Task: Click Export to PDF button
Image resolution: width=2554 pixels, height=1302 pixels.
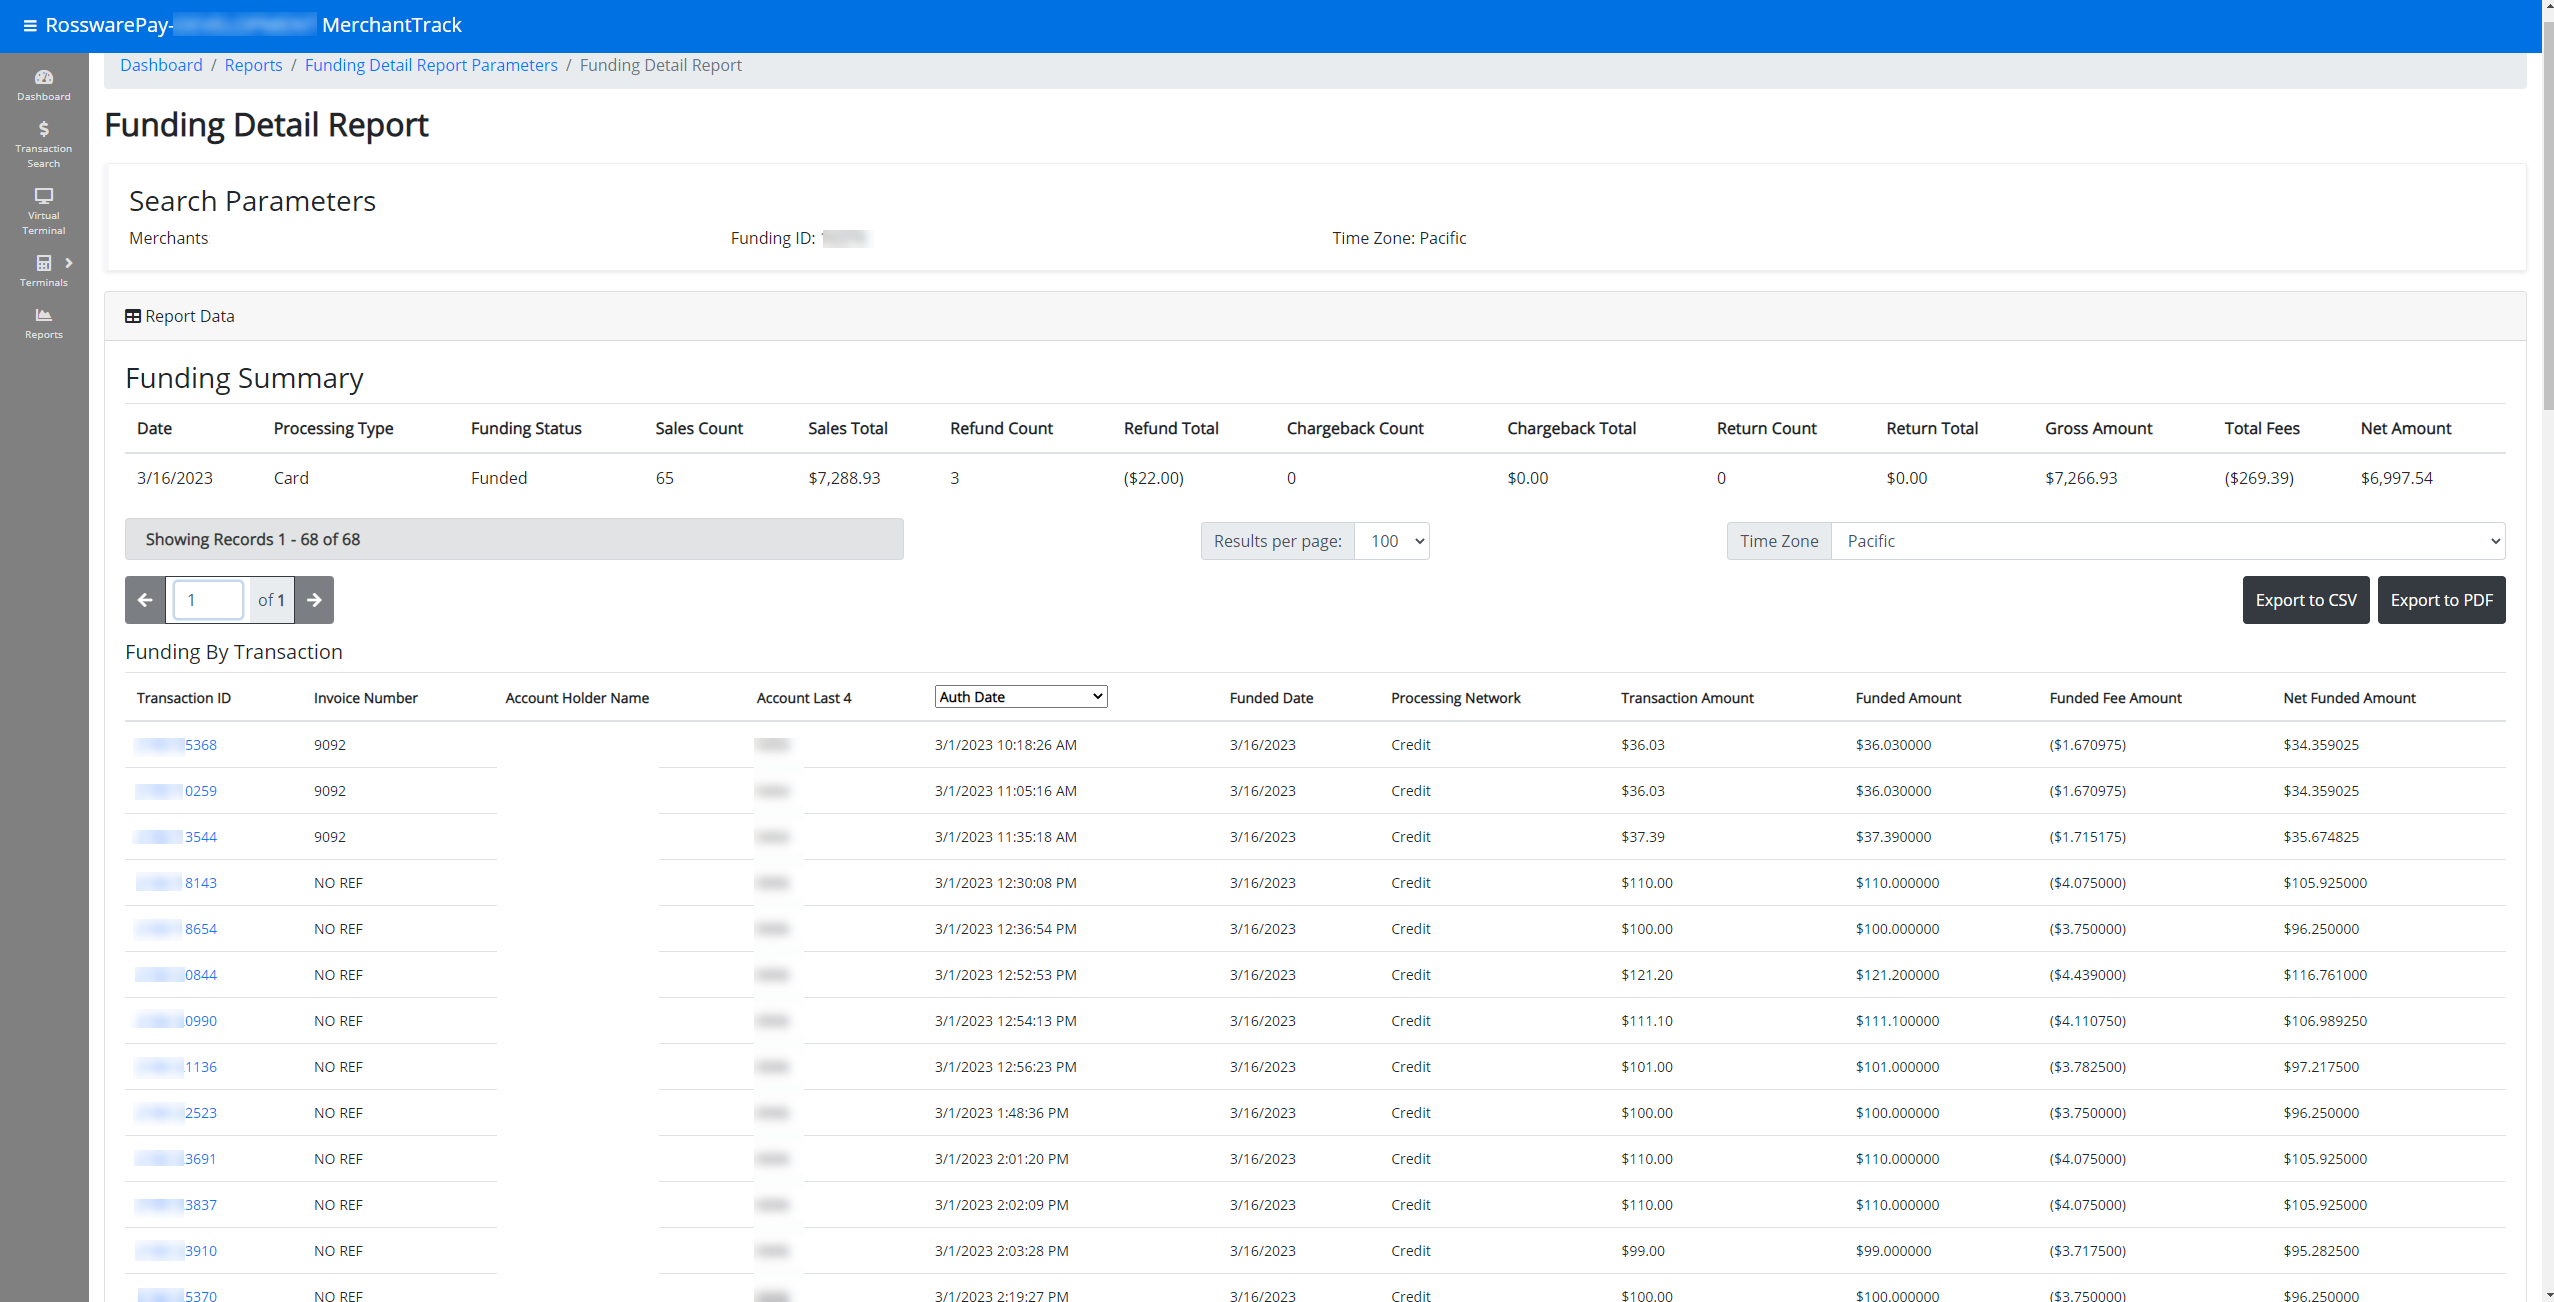Action: [2441, 600]
